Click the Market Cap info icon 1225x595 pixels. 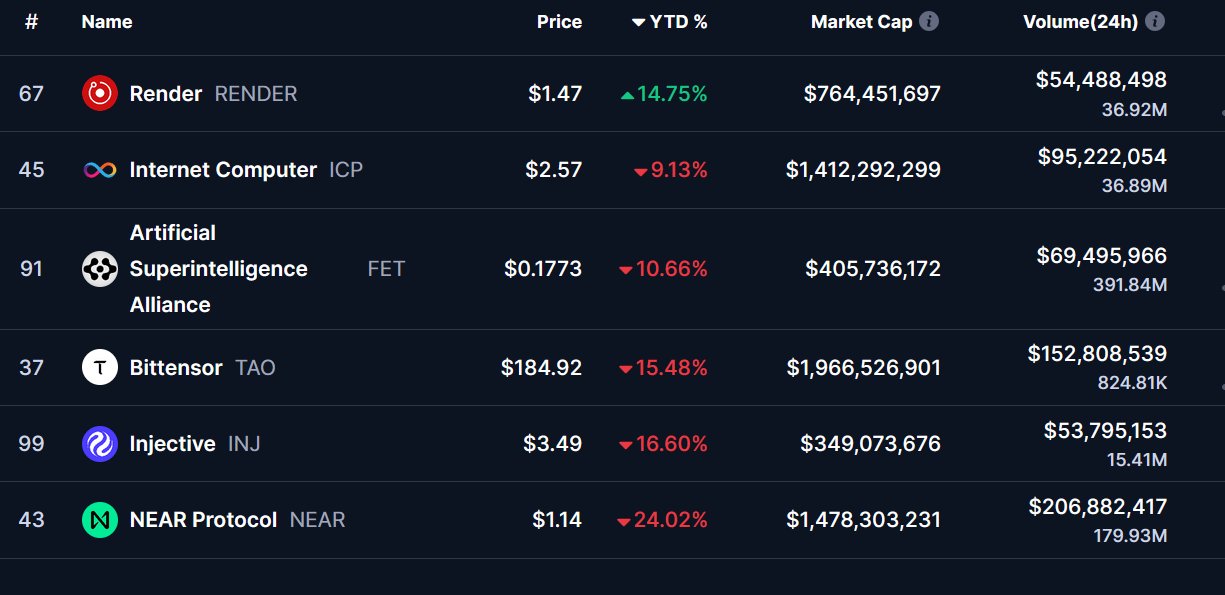click(929, 21)
